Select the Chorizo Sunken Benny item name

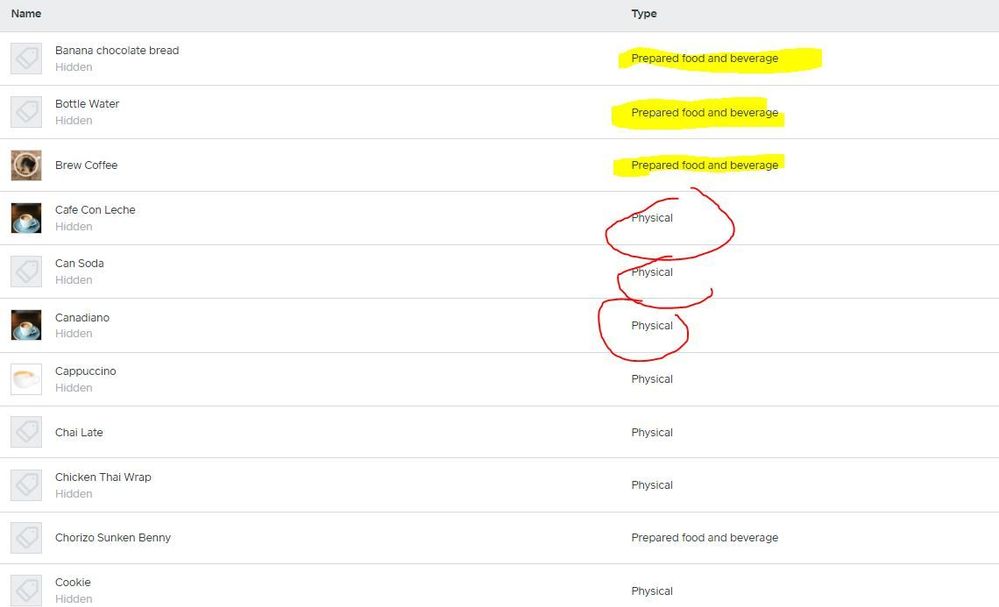[x=113, y=538]
